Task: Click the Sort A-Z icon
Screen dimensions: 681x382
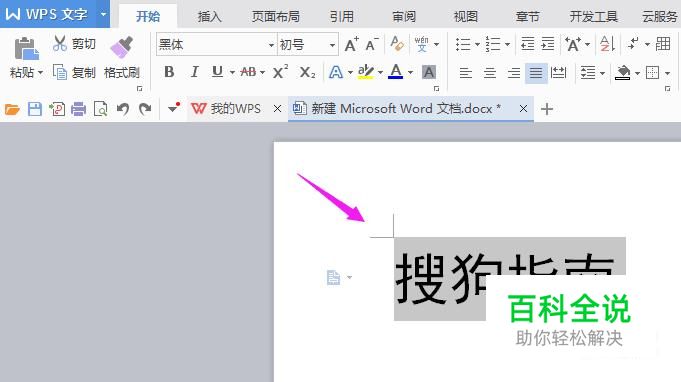Action: pos(607,44)
